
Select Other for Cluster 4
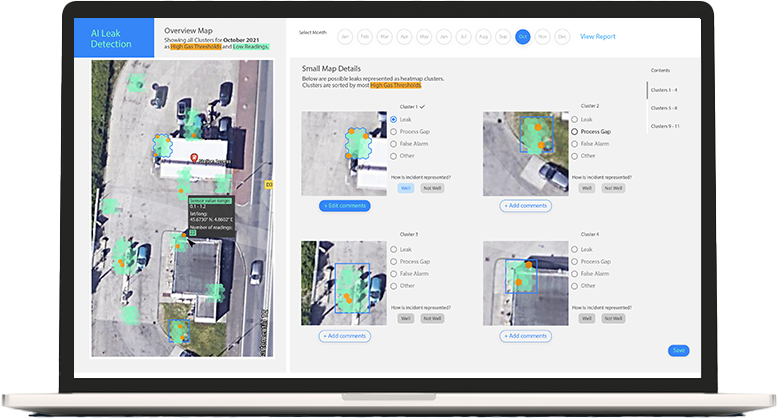click(x=575, y=286)
